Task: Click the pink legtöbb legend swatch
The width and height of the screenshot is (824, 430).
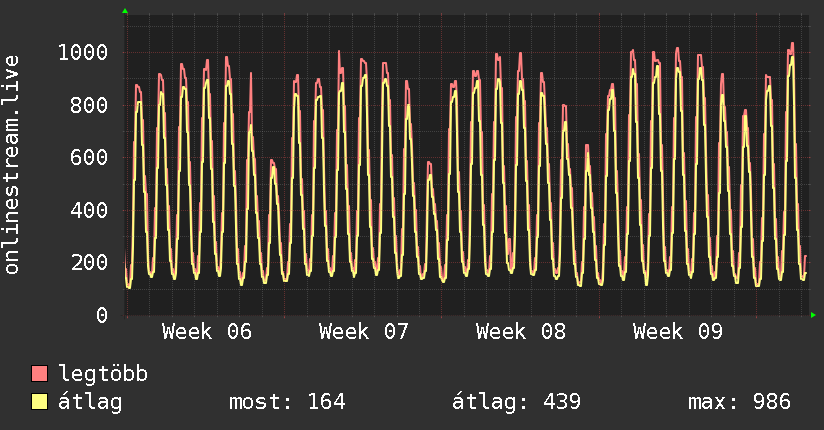Action: 39,373
